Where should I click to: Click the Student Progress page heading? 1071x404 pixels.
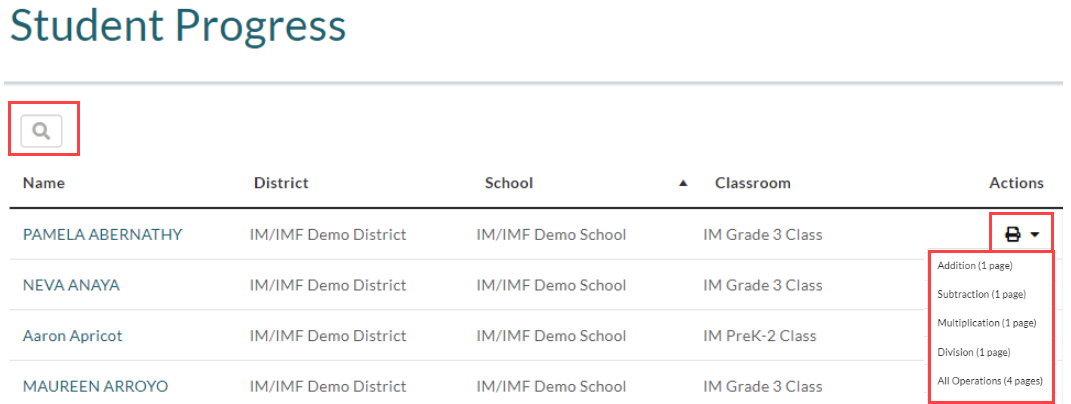(178, 27)
